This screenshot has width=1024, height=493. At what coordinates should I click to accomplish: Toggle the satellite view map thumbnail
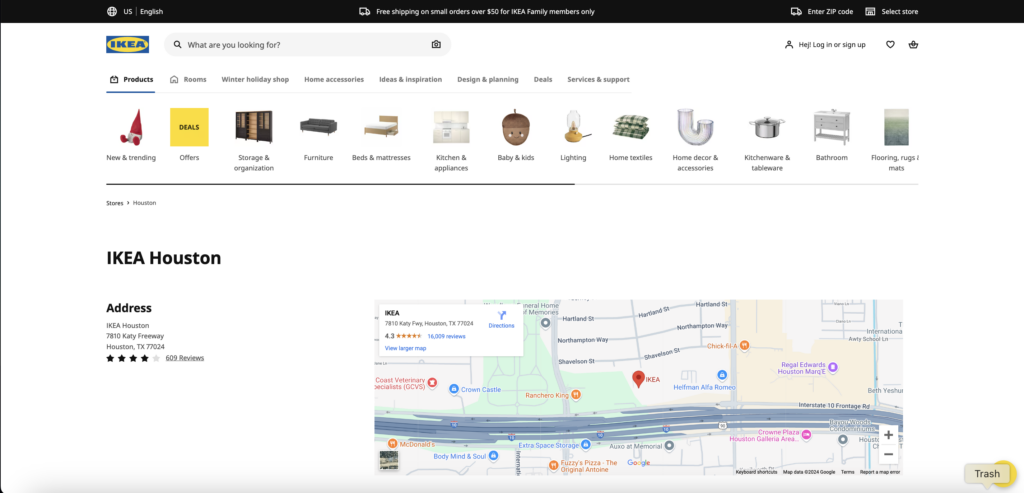389,460
